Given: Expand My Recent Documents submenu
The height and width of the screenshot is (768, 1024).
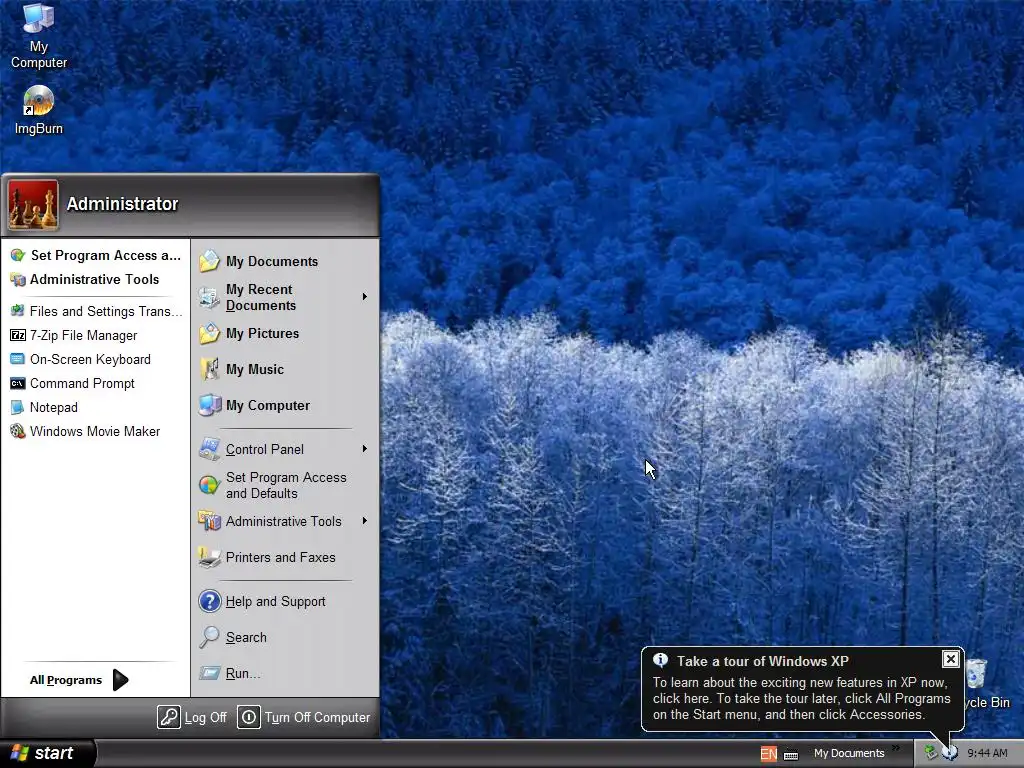Looking at the screenshot, I should pyautogui.click(x=364, y=297).
